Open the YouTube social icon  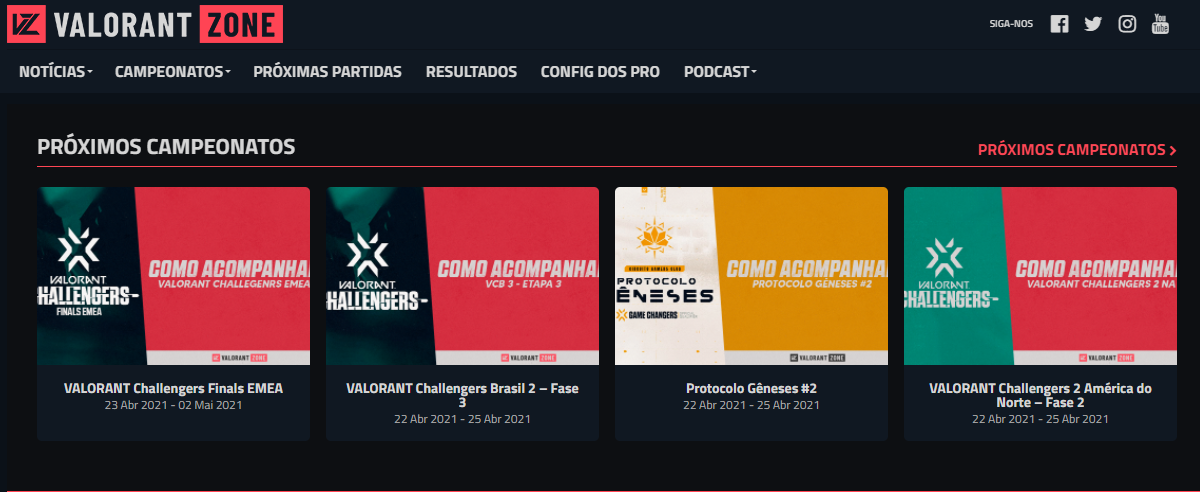(1160, 24)
